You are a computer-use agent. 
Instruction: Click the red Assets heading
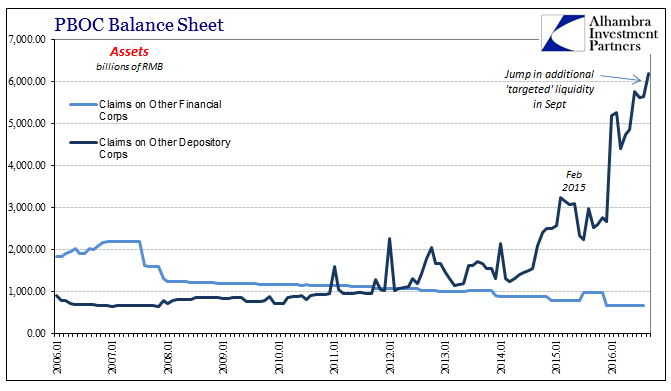coord(129,52)
